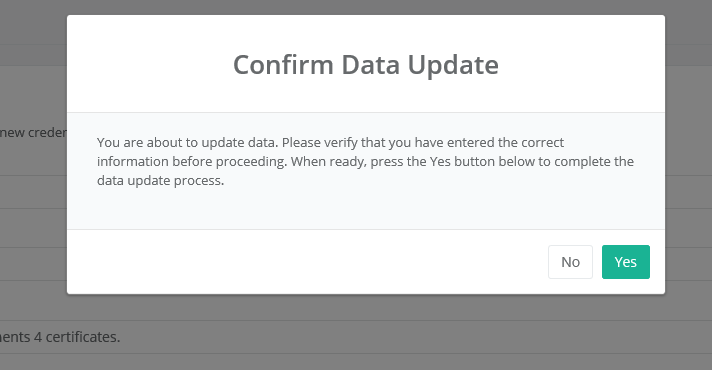The height and width of the screenshot is (370, 712).
Task: Click the empty footer area left of No
Action: point(307,262)
